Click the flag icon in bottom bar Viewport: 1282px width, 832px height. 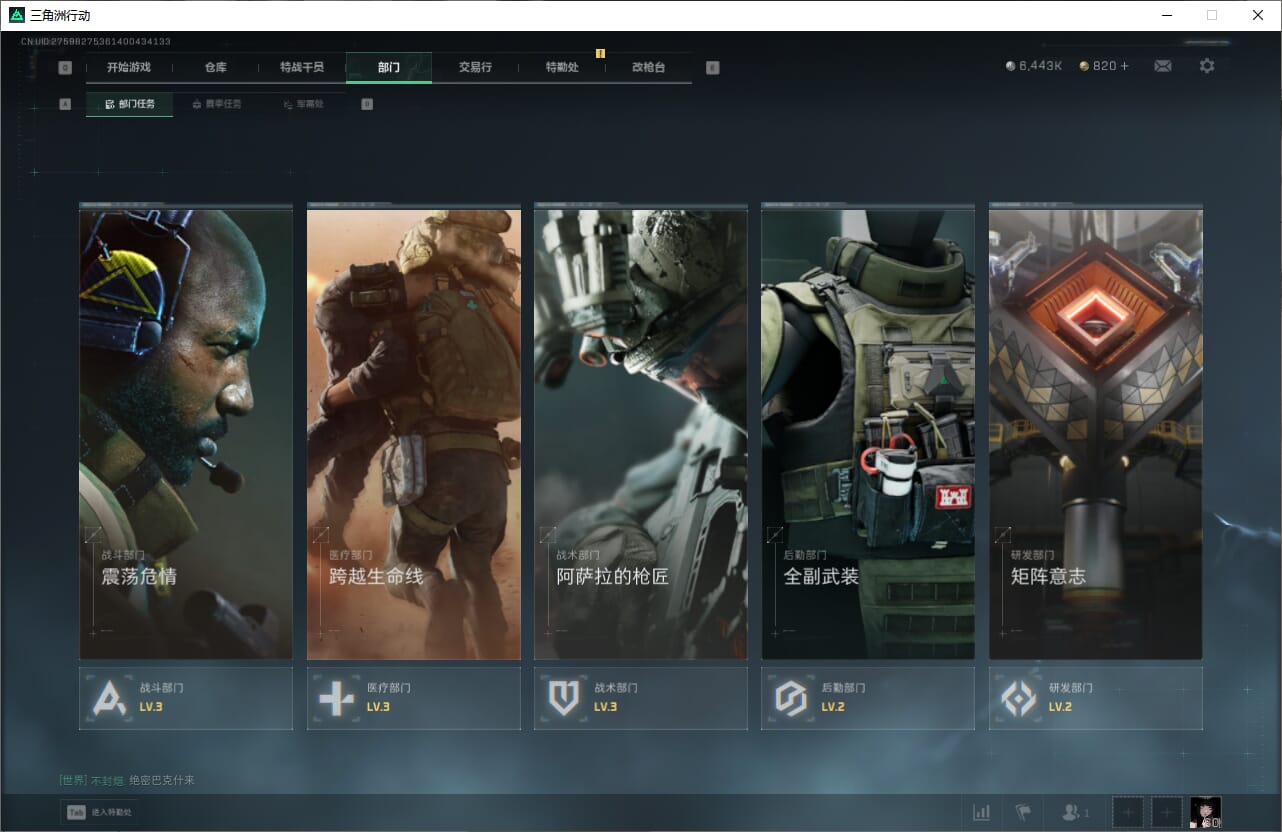1023,812
